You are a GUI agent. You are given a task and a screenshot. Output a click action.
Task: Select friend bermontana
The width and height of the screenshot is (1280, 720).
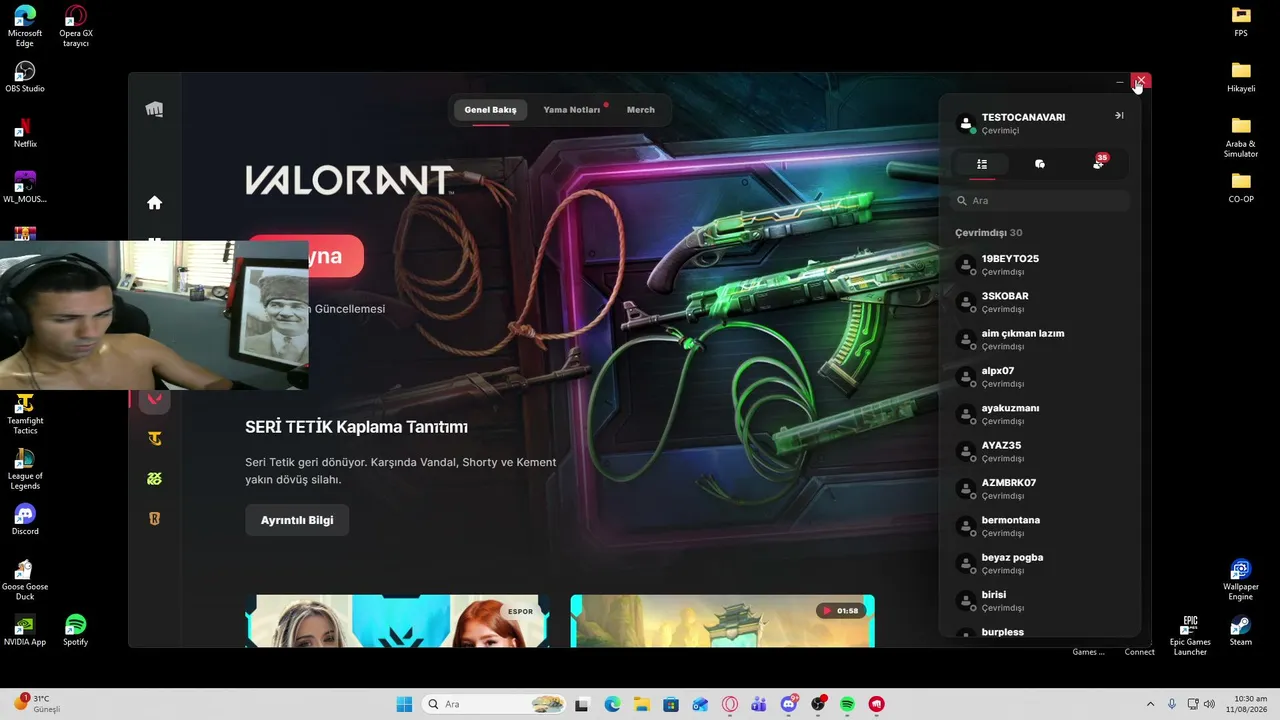(x=1040, y=526)
